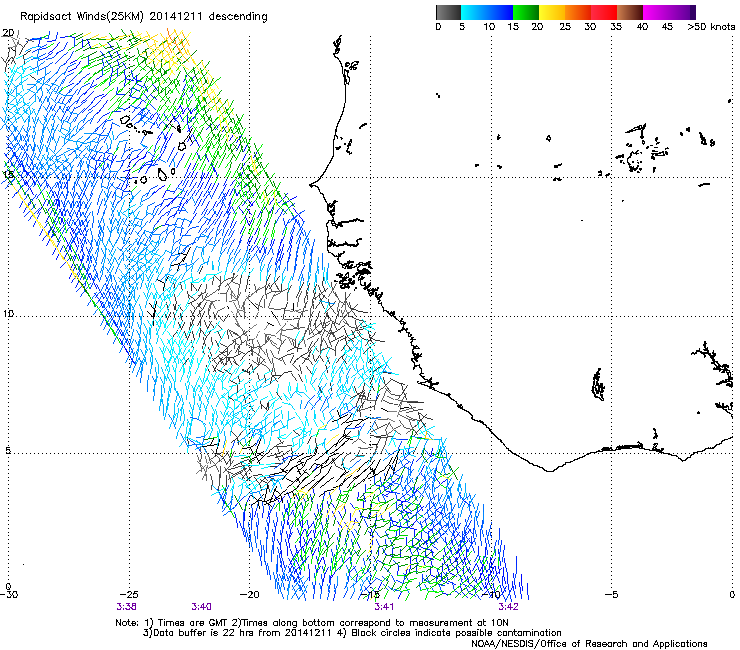
Task: Click the orange 25-30 knots color swatch
Action: (x=578, y=12)
